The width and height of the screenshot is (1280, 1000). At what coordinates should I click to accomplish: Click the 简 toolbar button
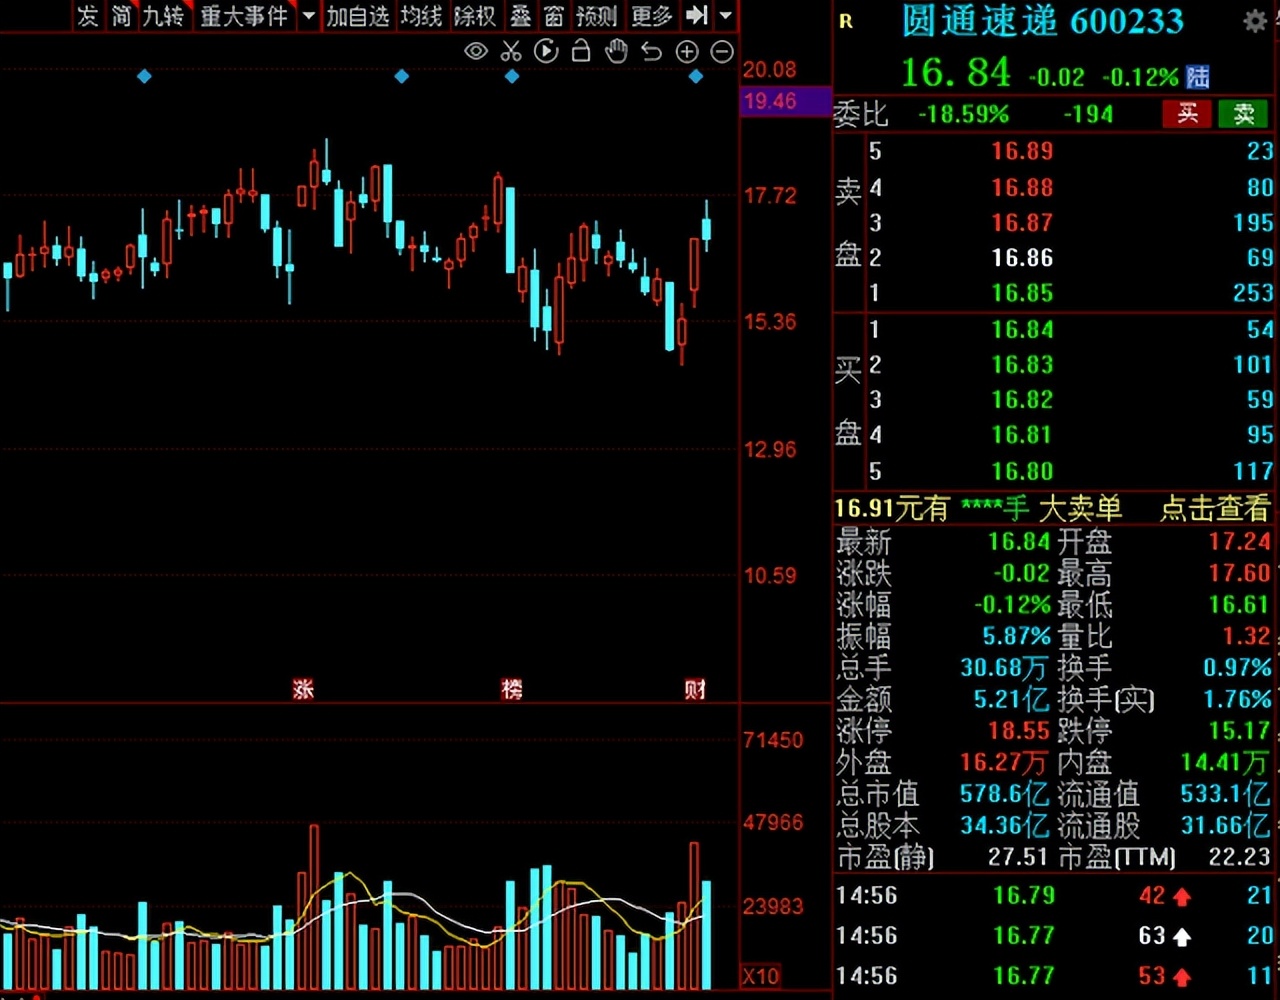click(121, 16)
